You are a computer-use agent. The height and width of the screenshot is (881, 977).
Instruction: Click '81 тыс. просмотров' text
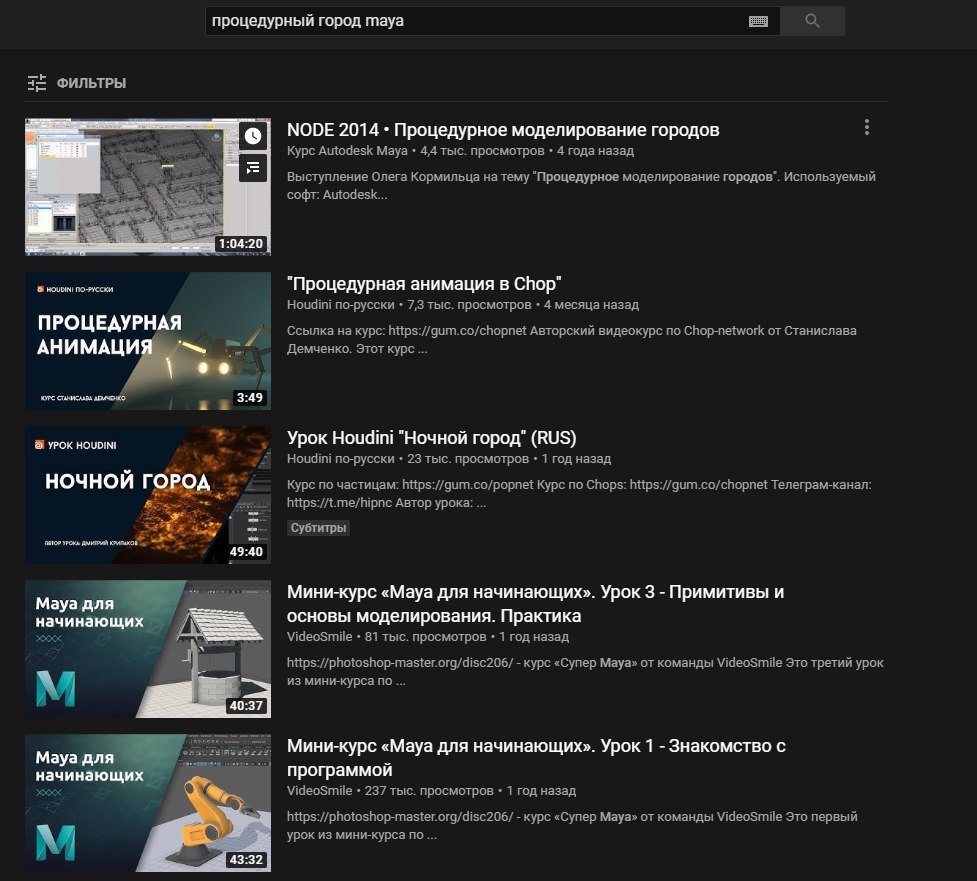coord(426,637)
